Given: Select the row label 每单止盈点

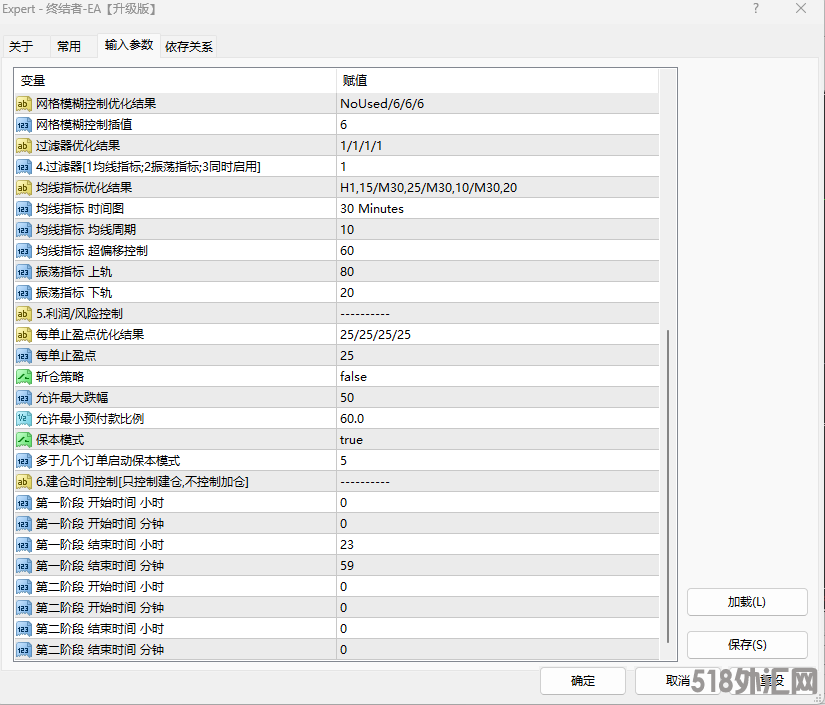Looking at the screenshot, I should tap(66, 356).
